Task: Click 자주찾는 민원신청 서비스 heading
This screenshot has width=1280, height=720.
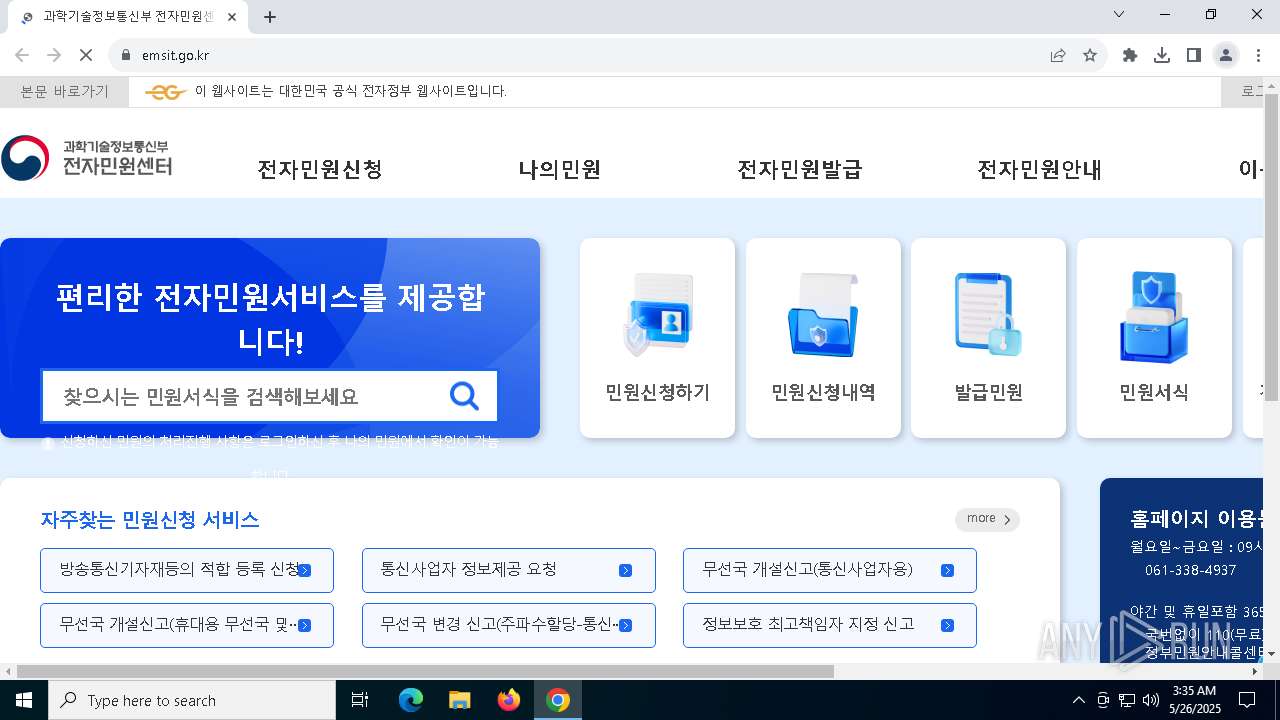Action: pos(150,519)
